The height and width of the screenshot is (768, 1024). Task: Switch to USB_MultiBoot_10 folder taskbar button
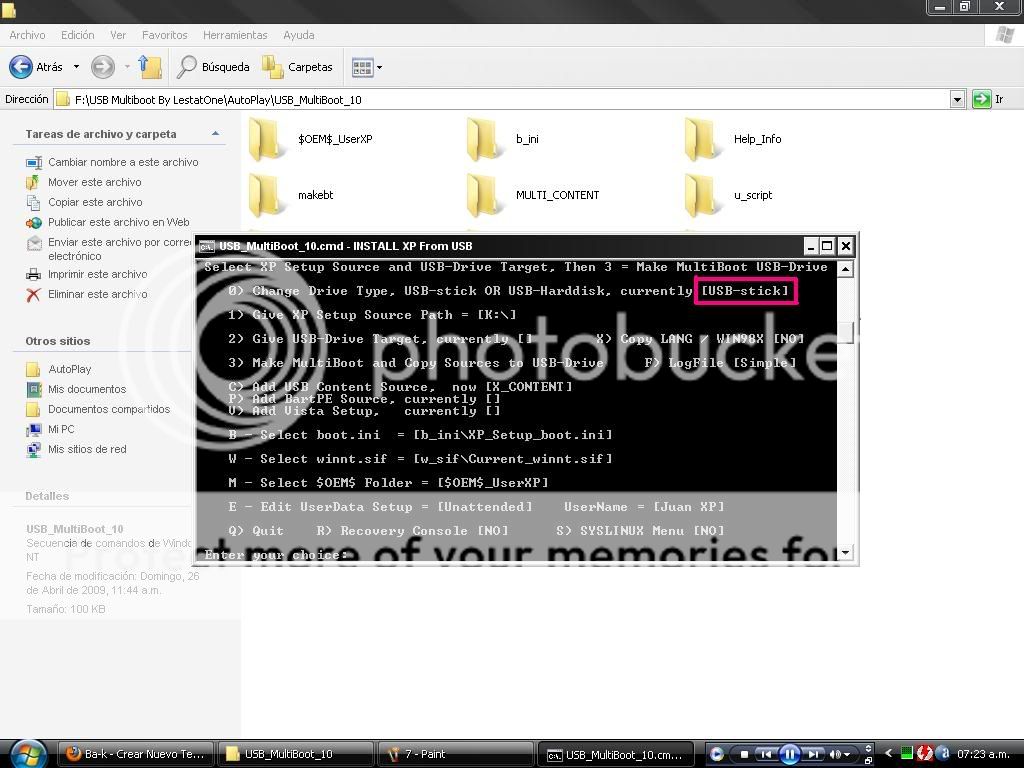point(295,755)
